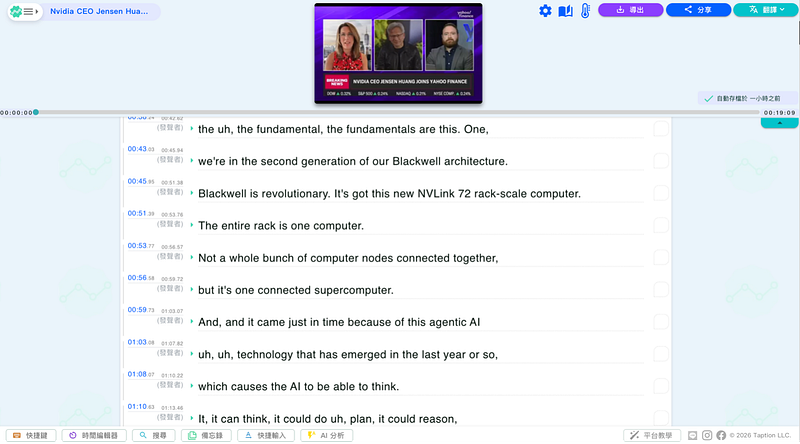Open 時間編輯器 time editor
The height and width of the screenshot is (444, 800).
[94, 435]
